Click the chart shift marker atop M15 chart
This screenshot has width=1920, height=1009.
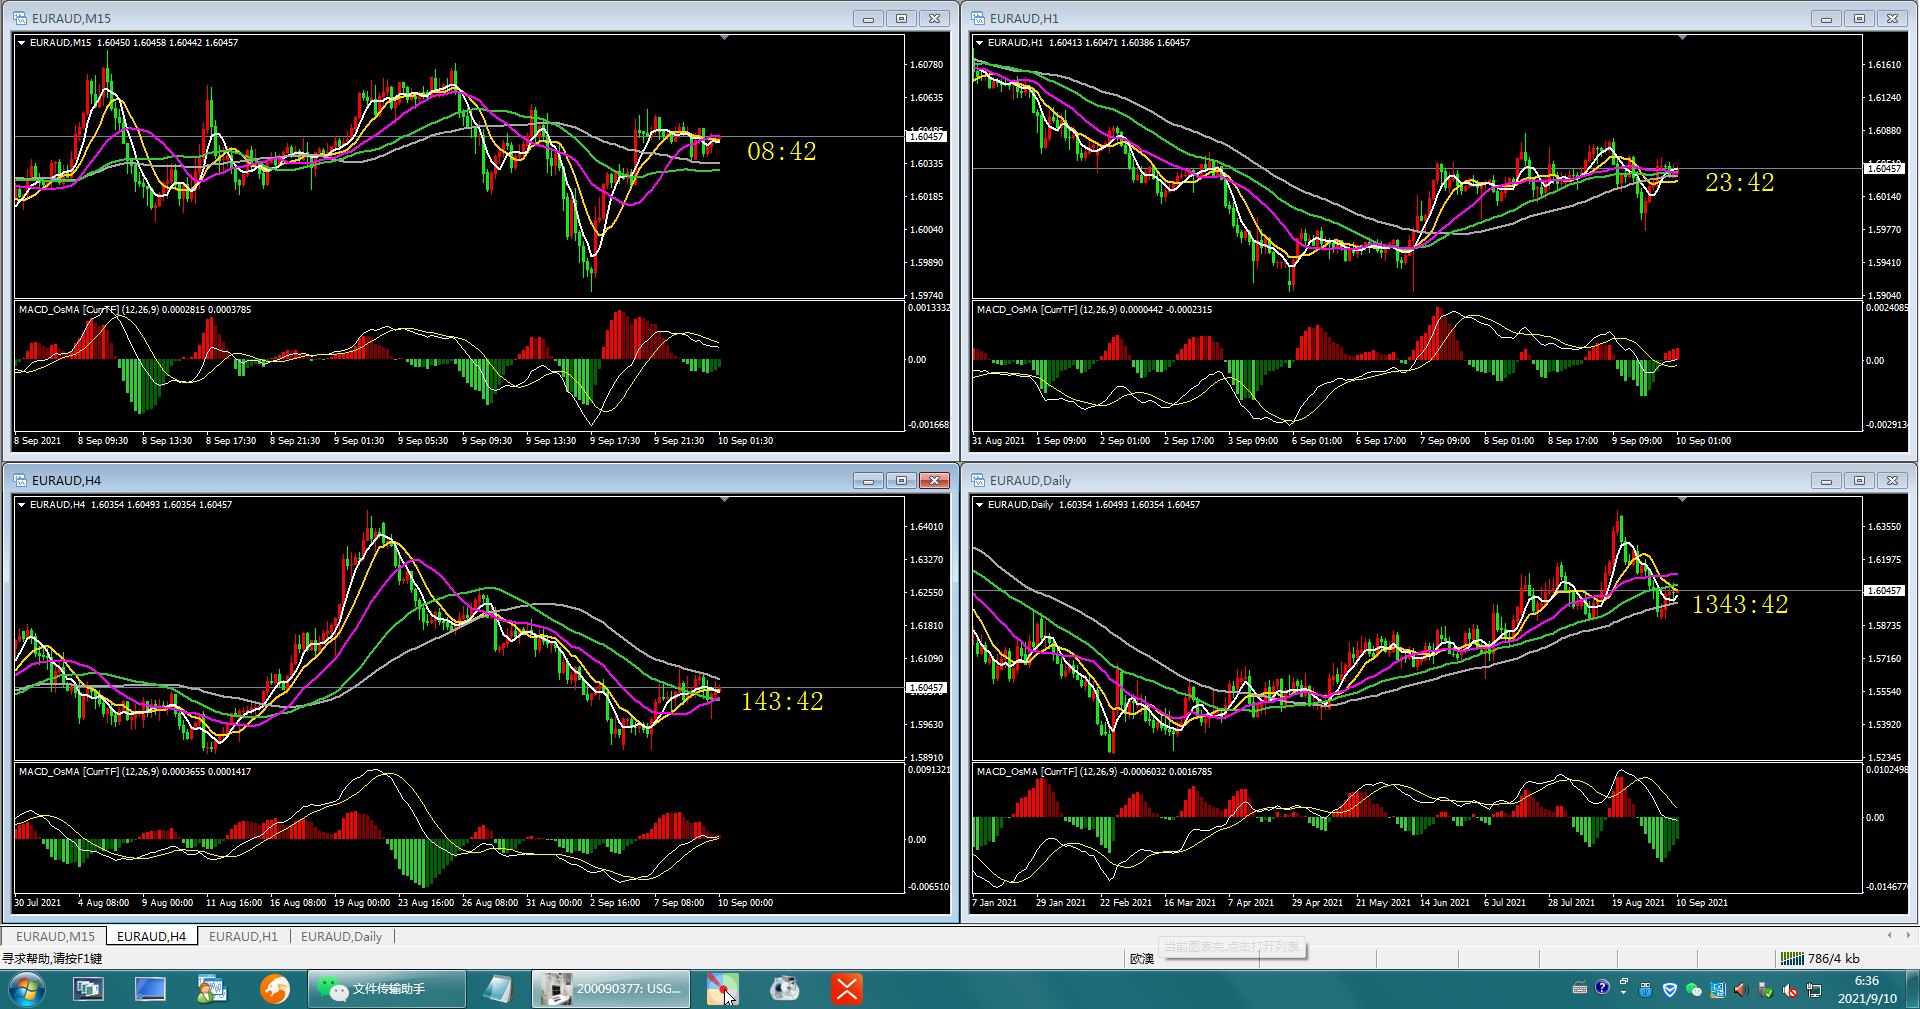click(725, 38)
